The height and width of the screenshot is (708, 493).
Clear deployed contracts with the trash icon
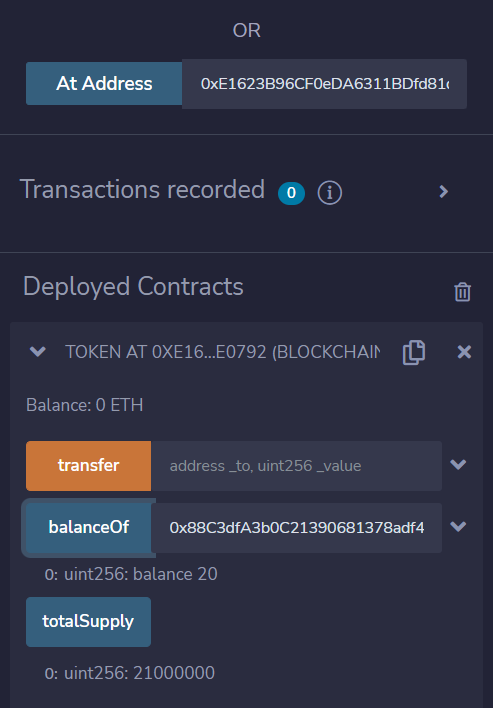coord(462,292)
